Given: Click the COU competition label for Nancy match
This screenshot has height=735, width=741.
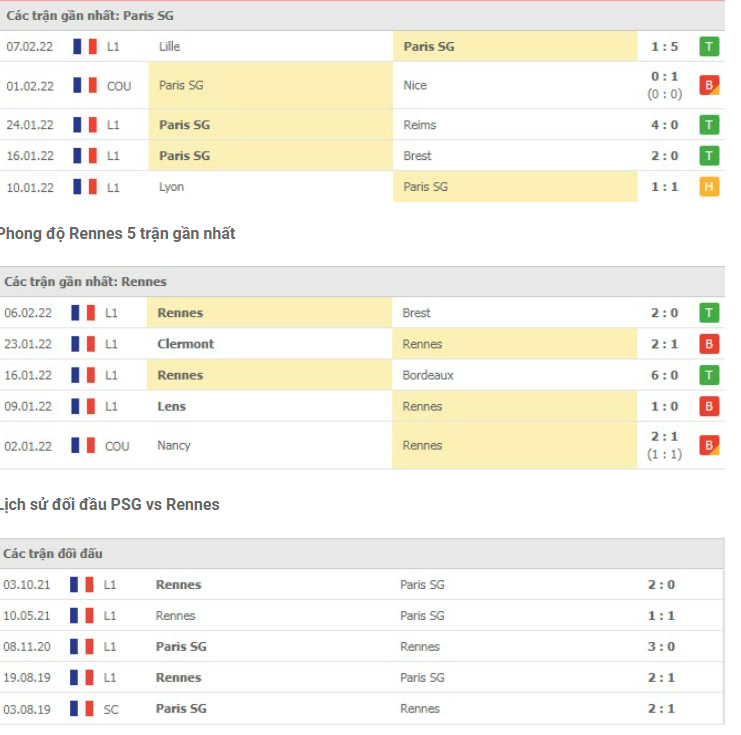Looking at the screenshot, I should click(117, 446).
